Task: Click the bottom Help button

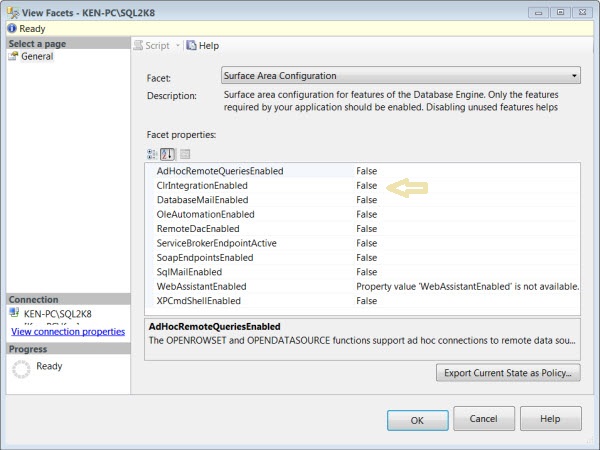Action: pyautogui.click(x=550, y=419)
